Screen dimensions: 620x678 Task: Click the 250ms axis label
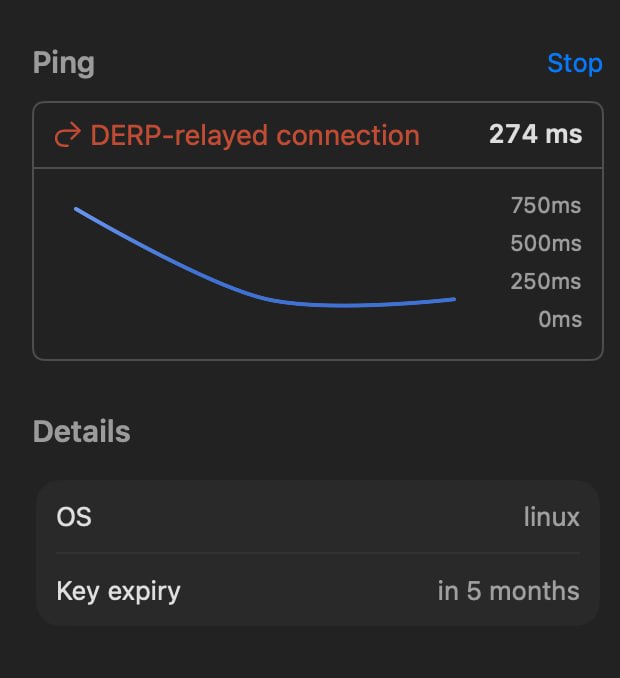point(545,282)
